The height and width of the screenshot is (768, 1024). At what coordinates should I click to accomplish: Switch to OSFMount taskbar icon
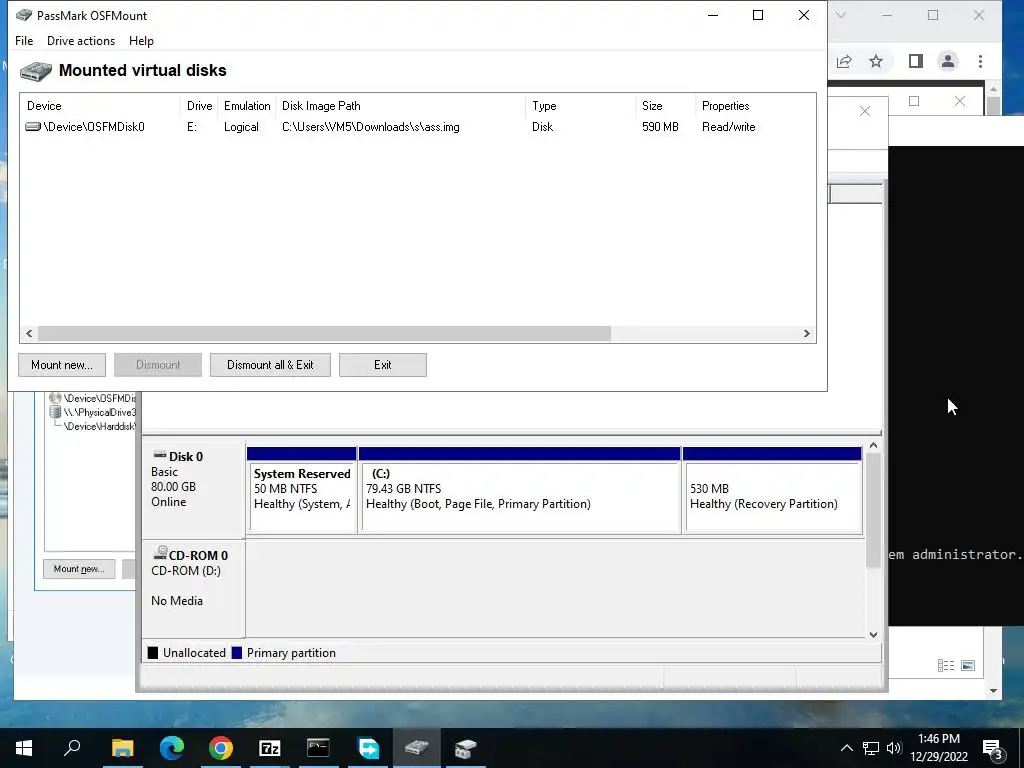pyautogui.click(x=417, y=748)
